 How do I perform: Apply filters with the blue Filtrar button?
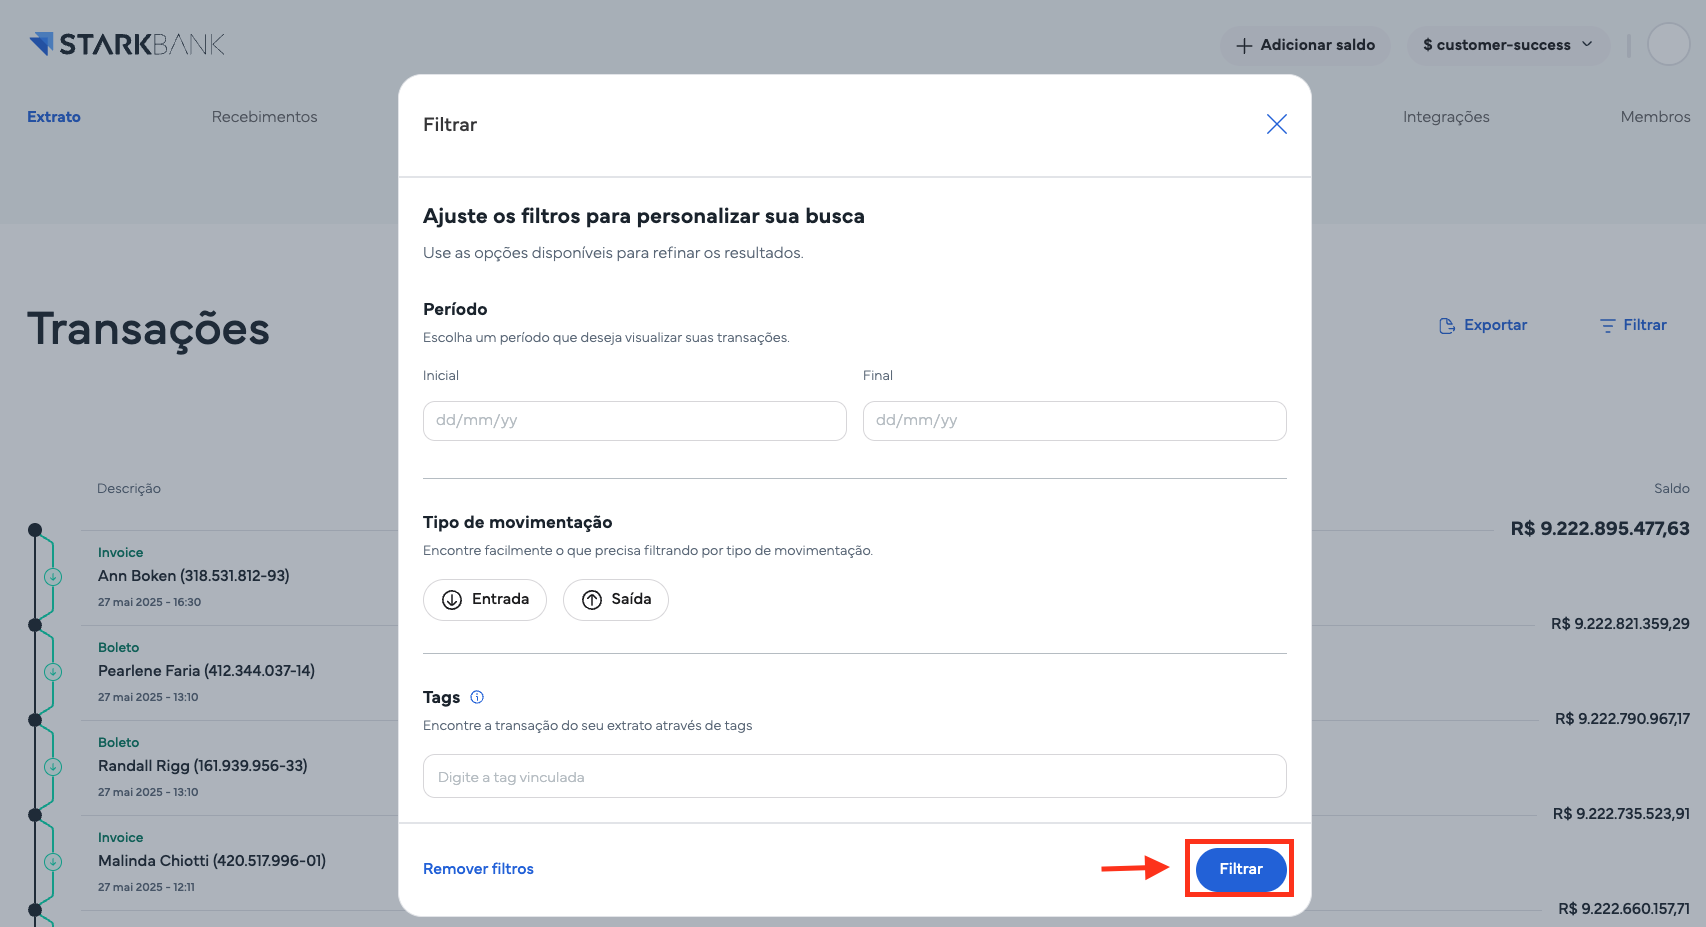tap(1241, 869)
